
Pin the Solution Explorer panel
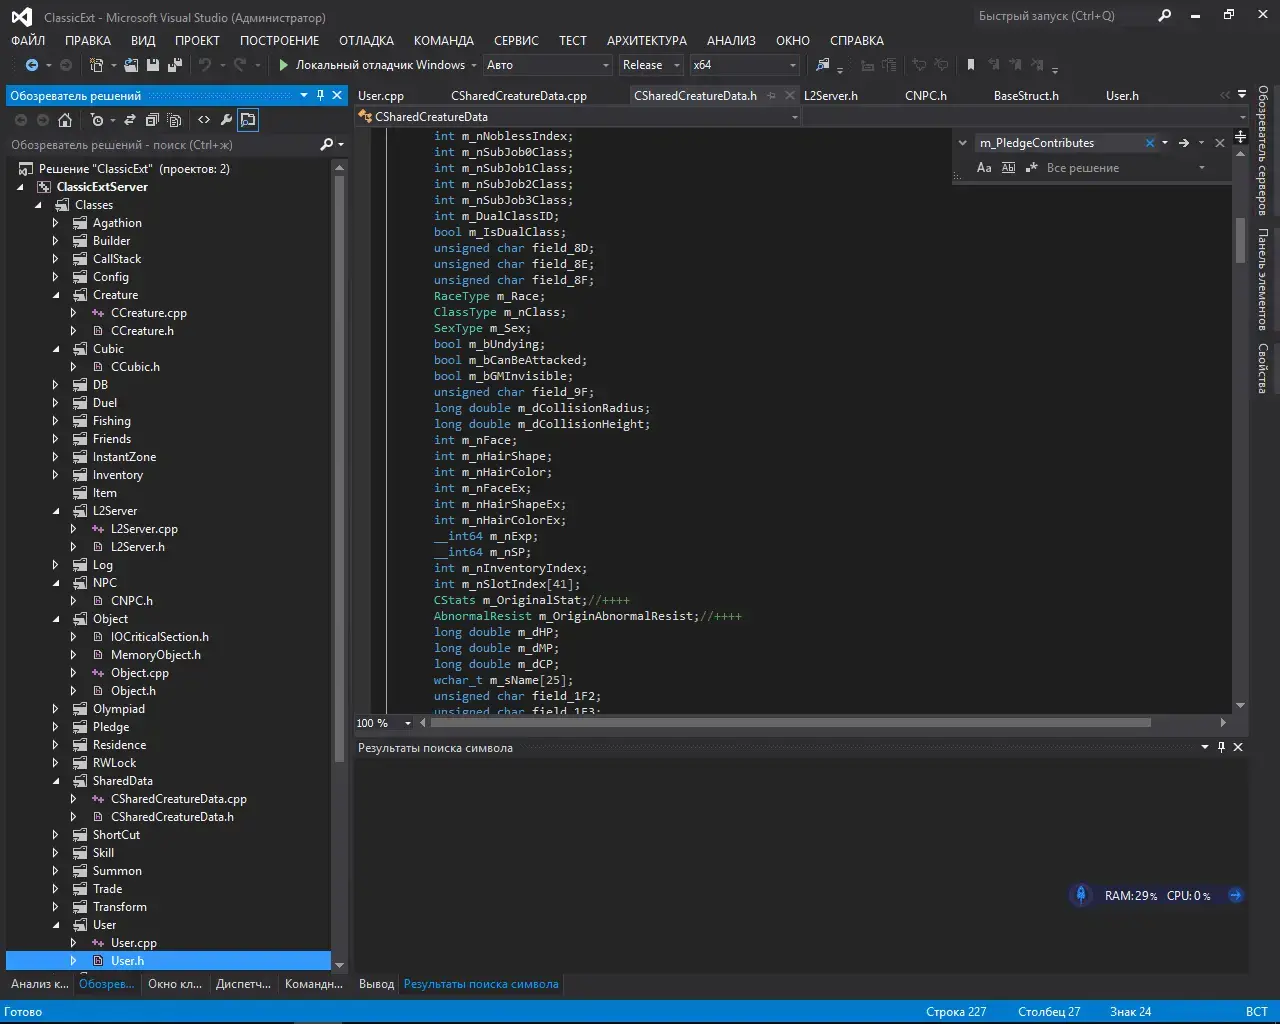pyautogui.click(x=320, y=95)
